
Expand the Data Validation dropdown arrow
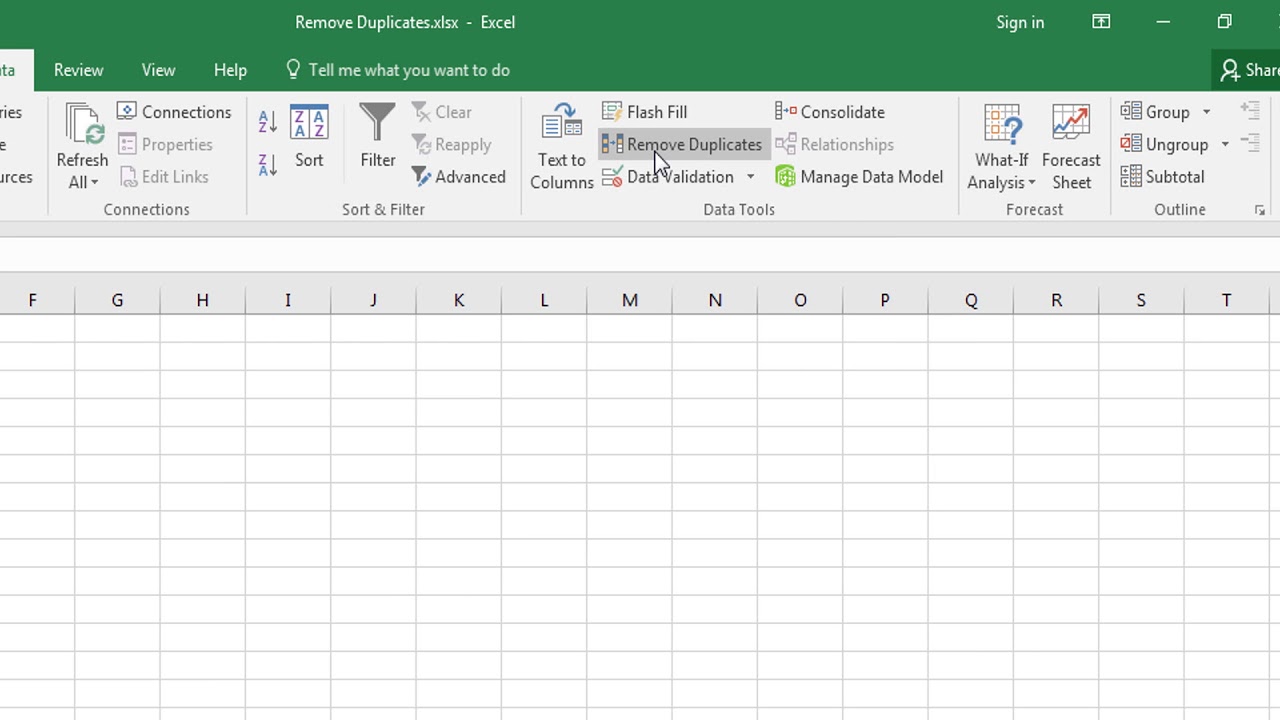750,177
